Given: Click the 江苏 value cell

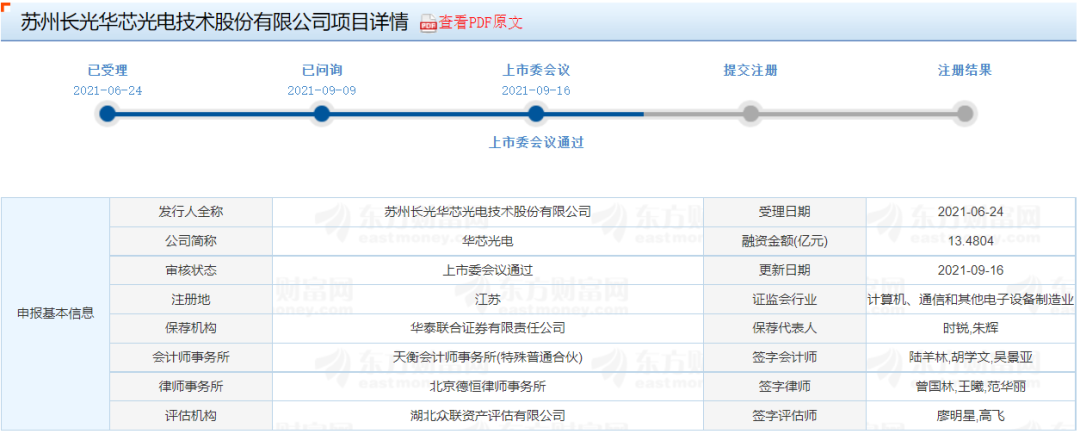Looking at the screenshot, I should 488,300.
